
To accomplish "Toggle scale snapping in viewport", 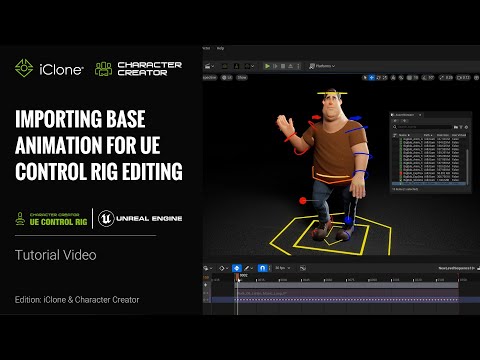I will [x=442, y=77].
